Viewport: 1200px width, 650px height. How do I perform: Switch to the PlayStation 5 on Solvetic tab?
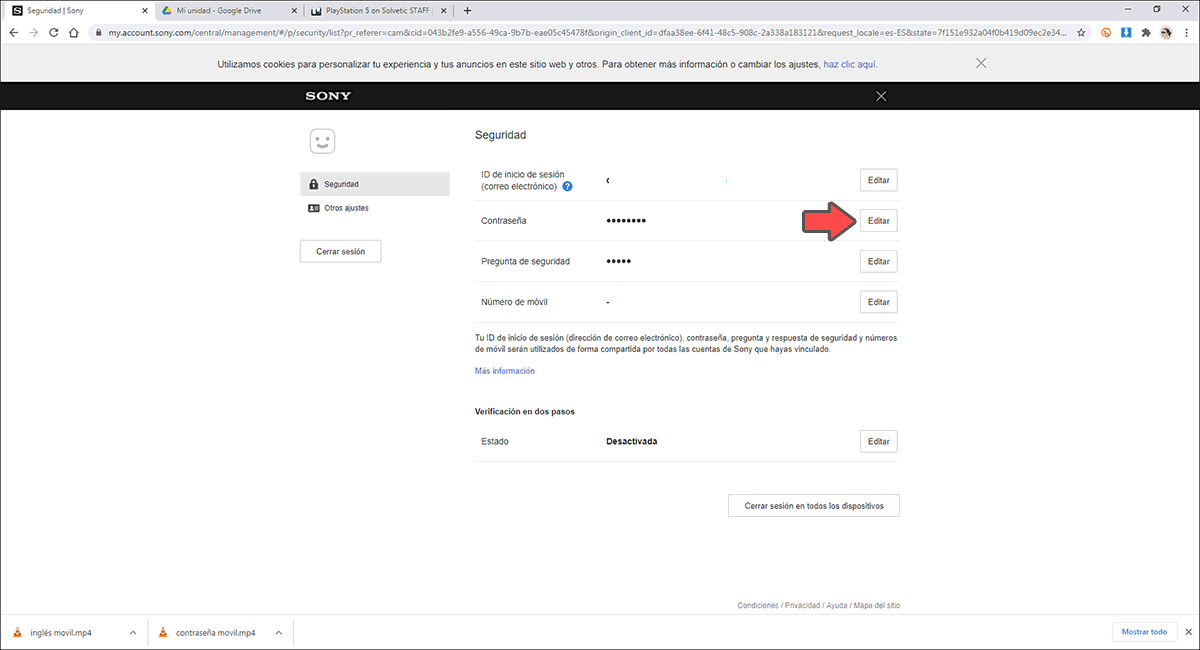[371, 10]
